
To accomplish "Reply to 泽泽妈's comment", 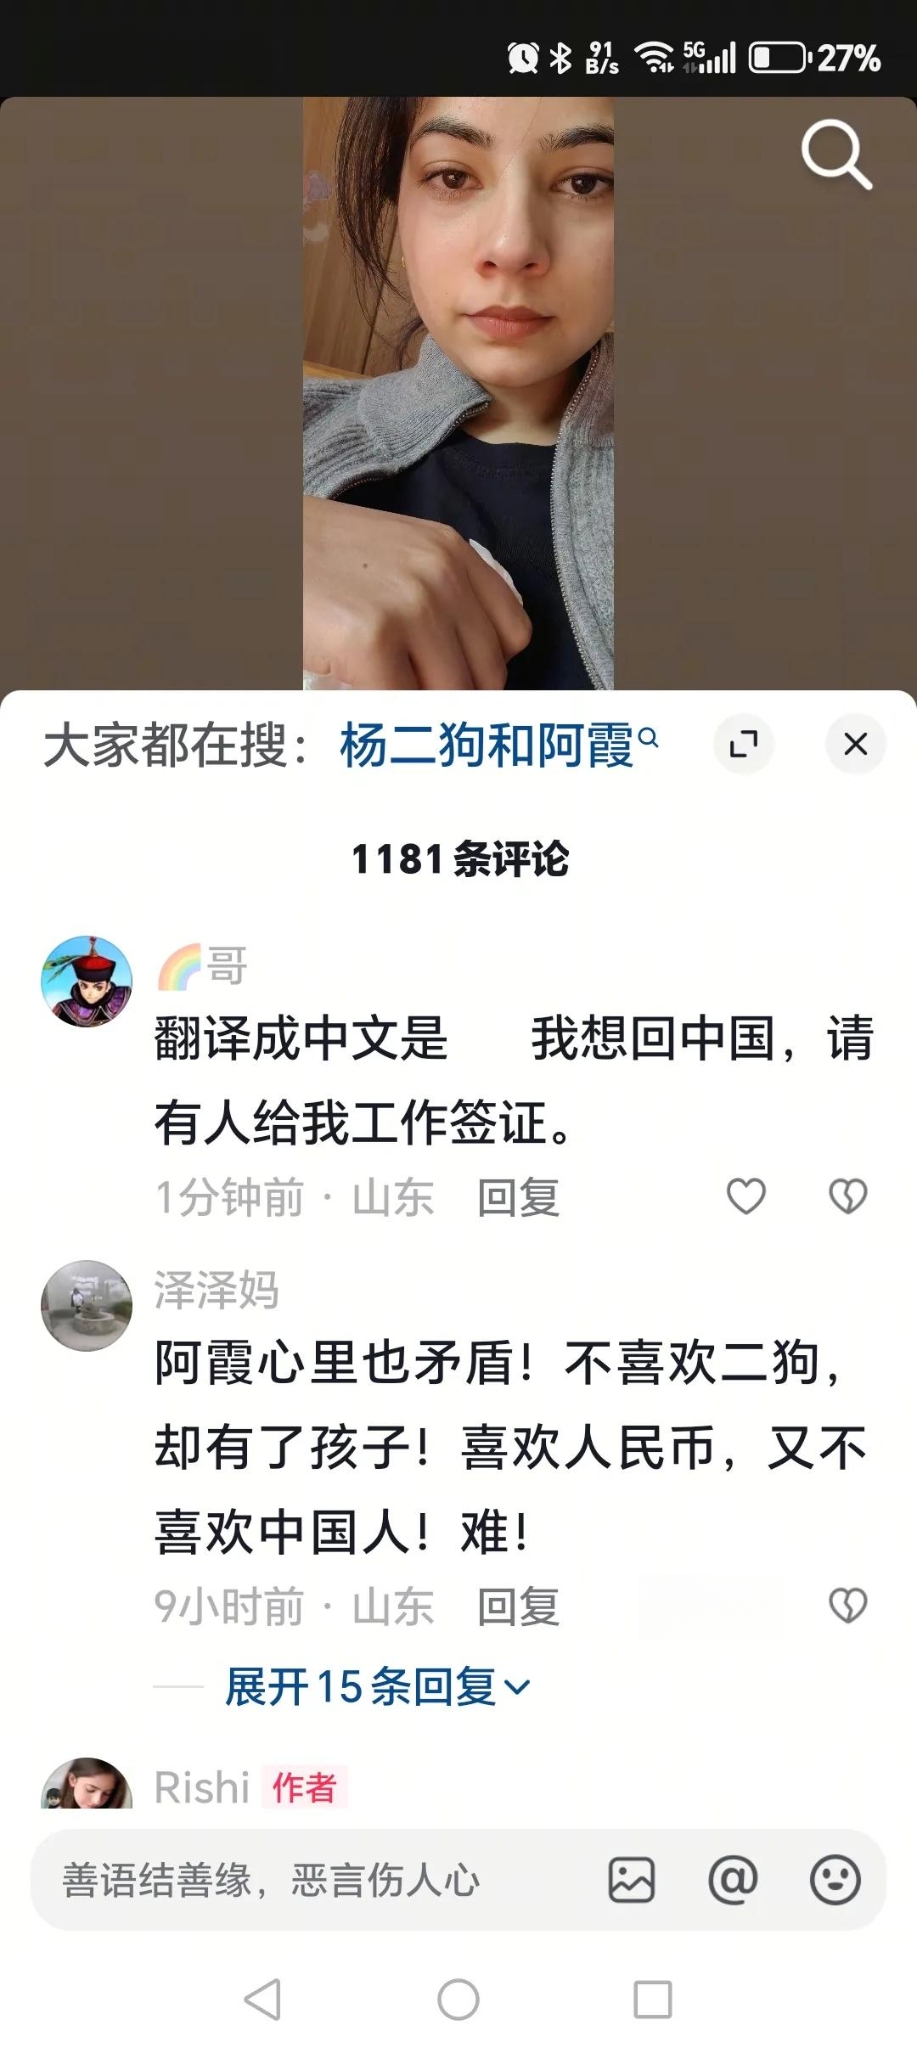I will [518, 1607].
